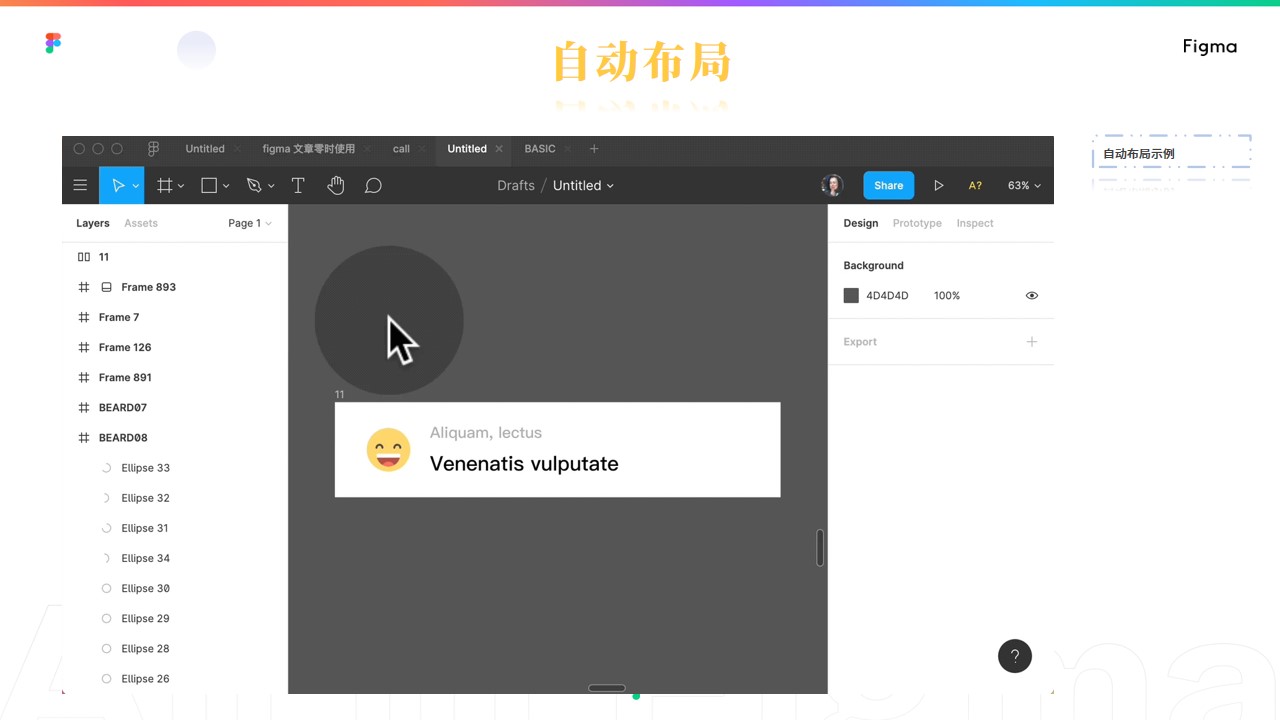The image size is (1280, 720).
Task: Open the Untitled file name dropdown
Action: tap(583, 186)
